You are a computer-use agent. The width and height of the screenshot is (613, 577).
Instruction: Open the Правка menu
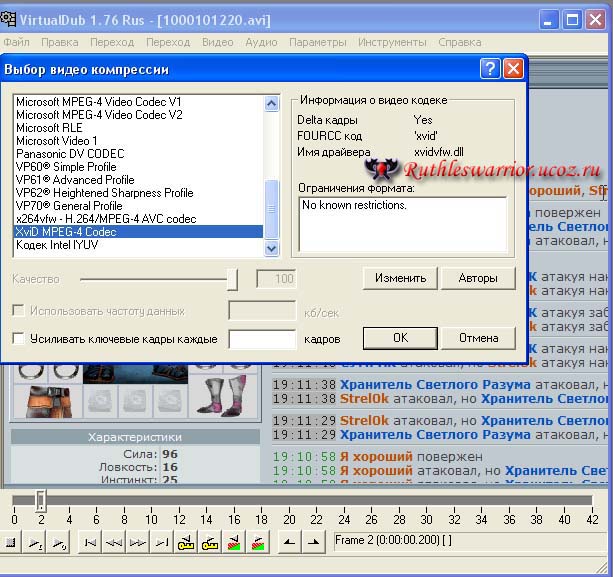tap(59, 42)
